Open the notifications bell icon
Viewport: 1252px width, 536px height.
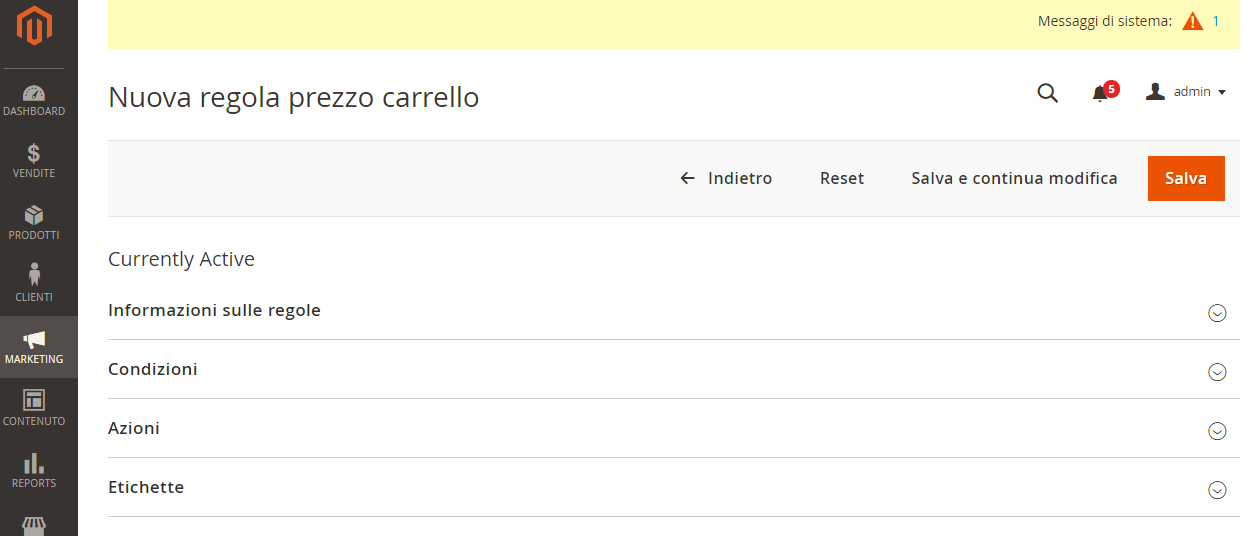[x=1100, y=93]
